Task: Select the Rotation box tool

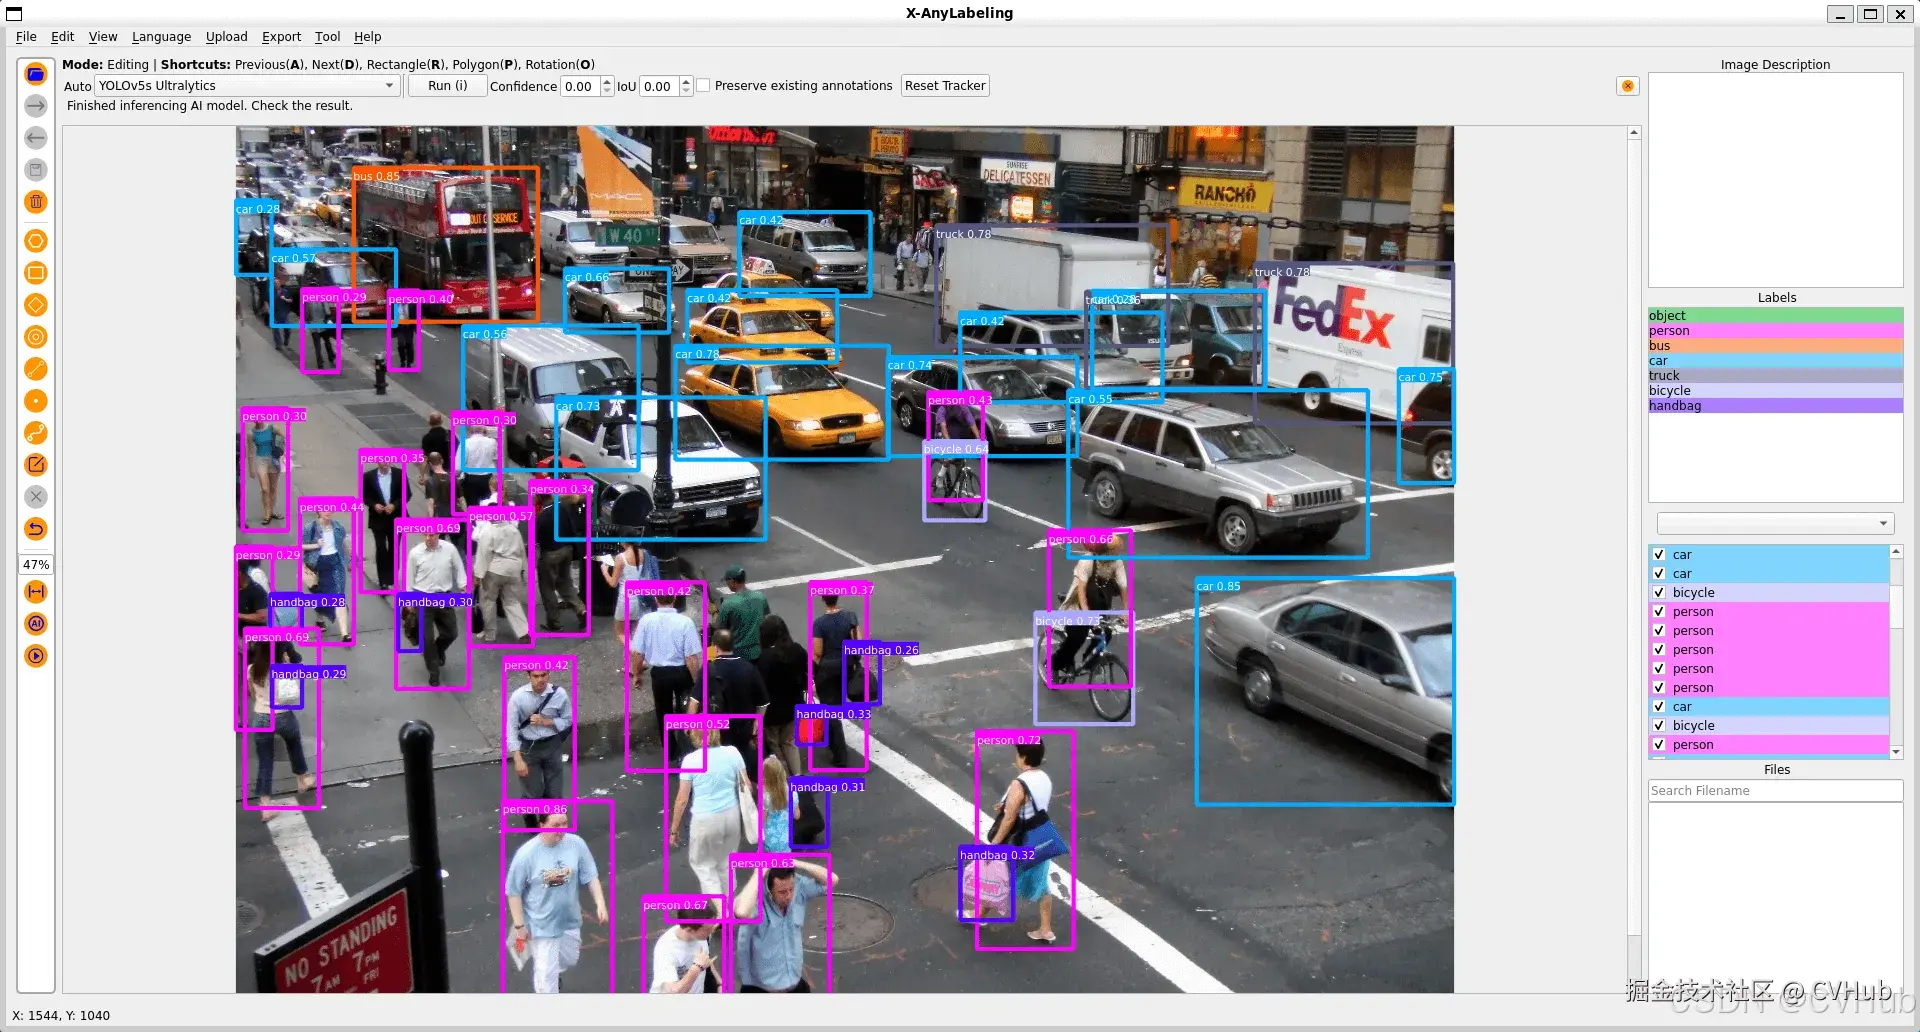Action: coord(36,305)
